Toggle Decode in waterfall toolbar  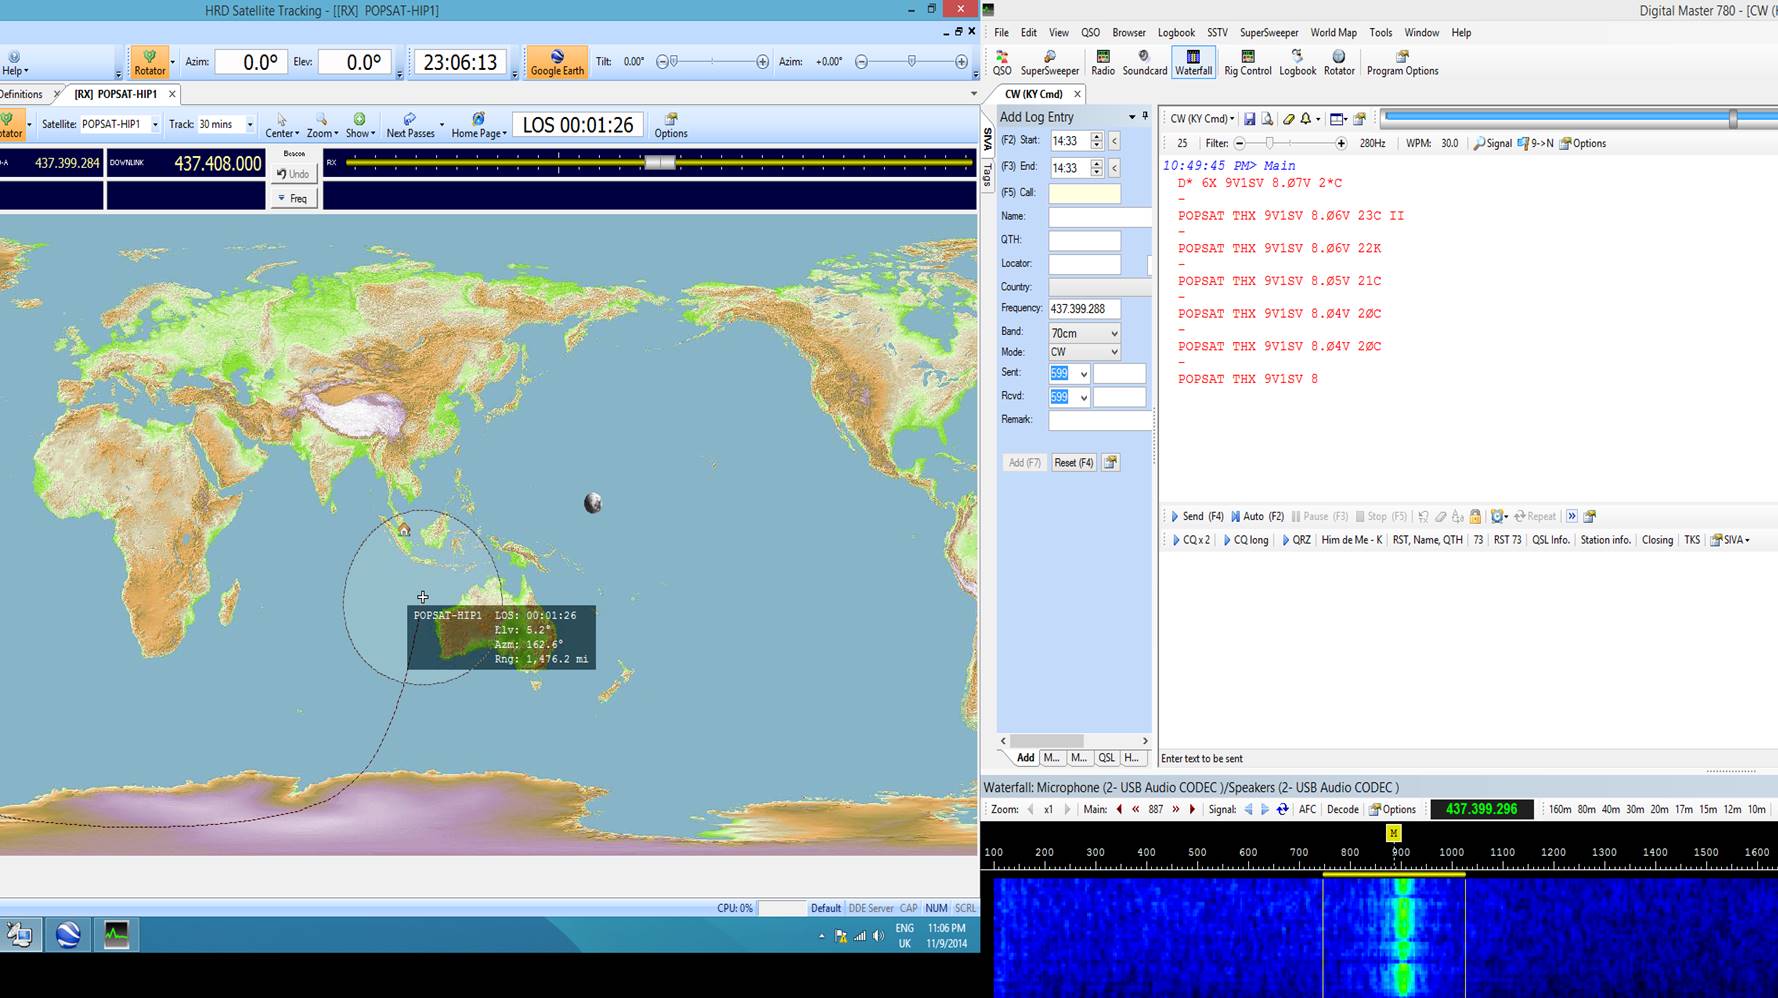point(1342,810)
